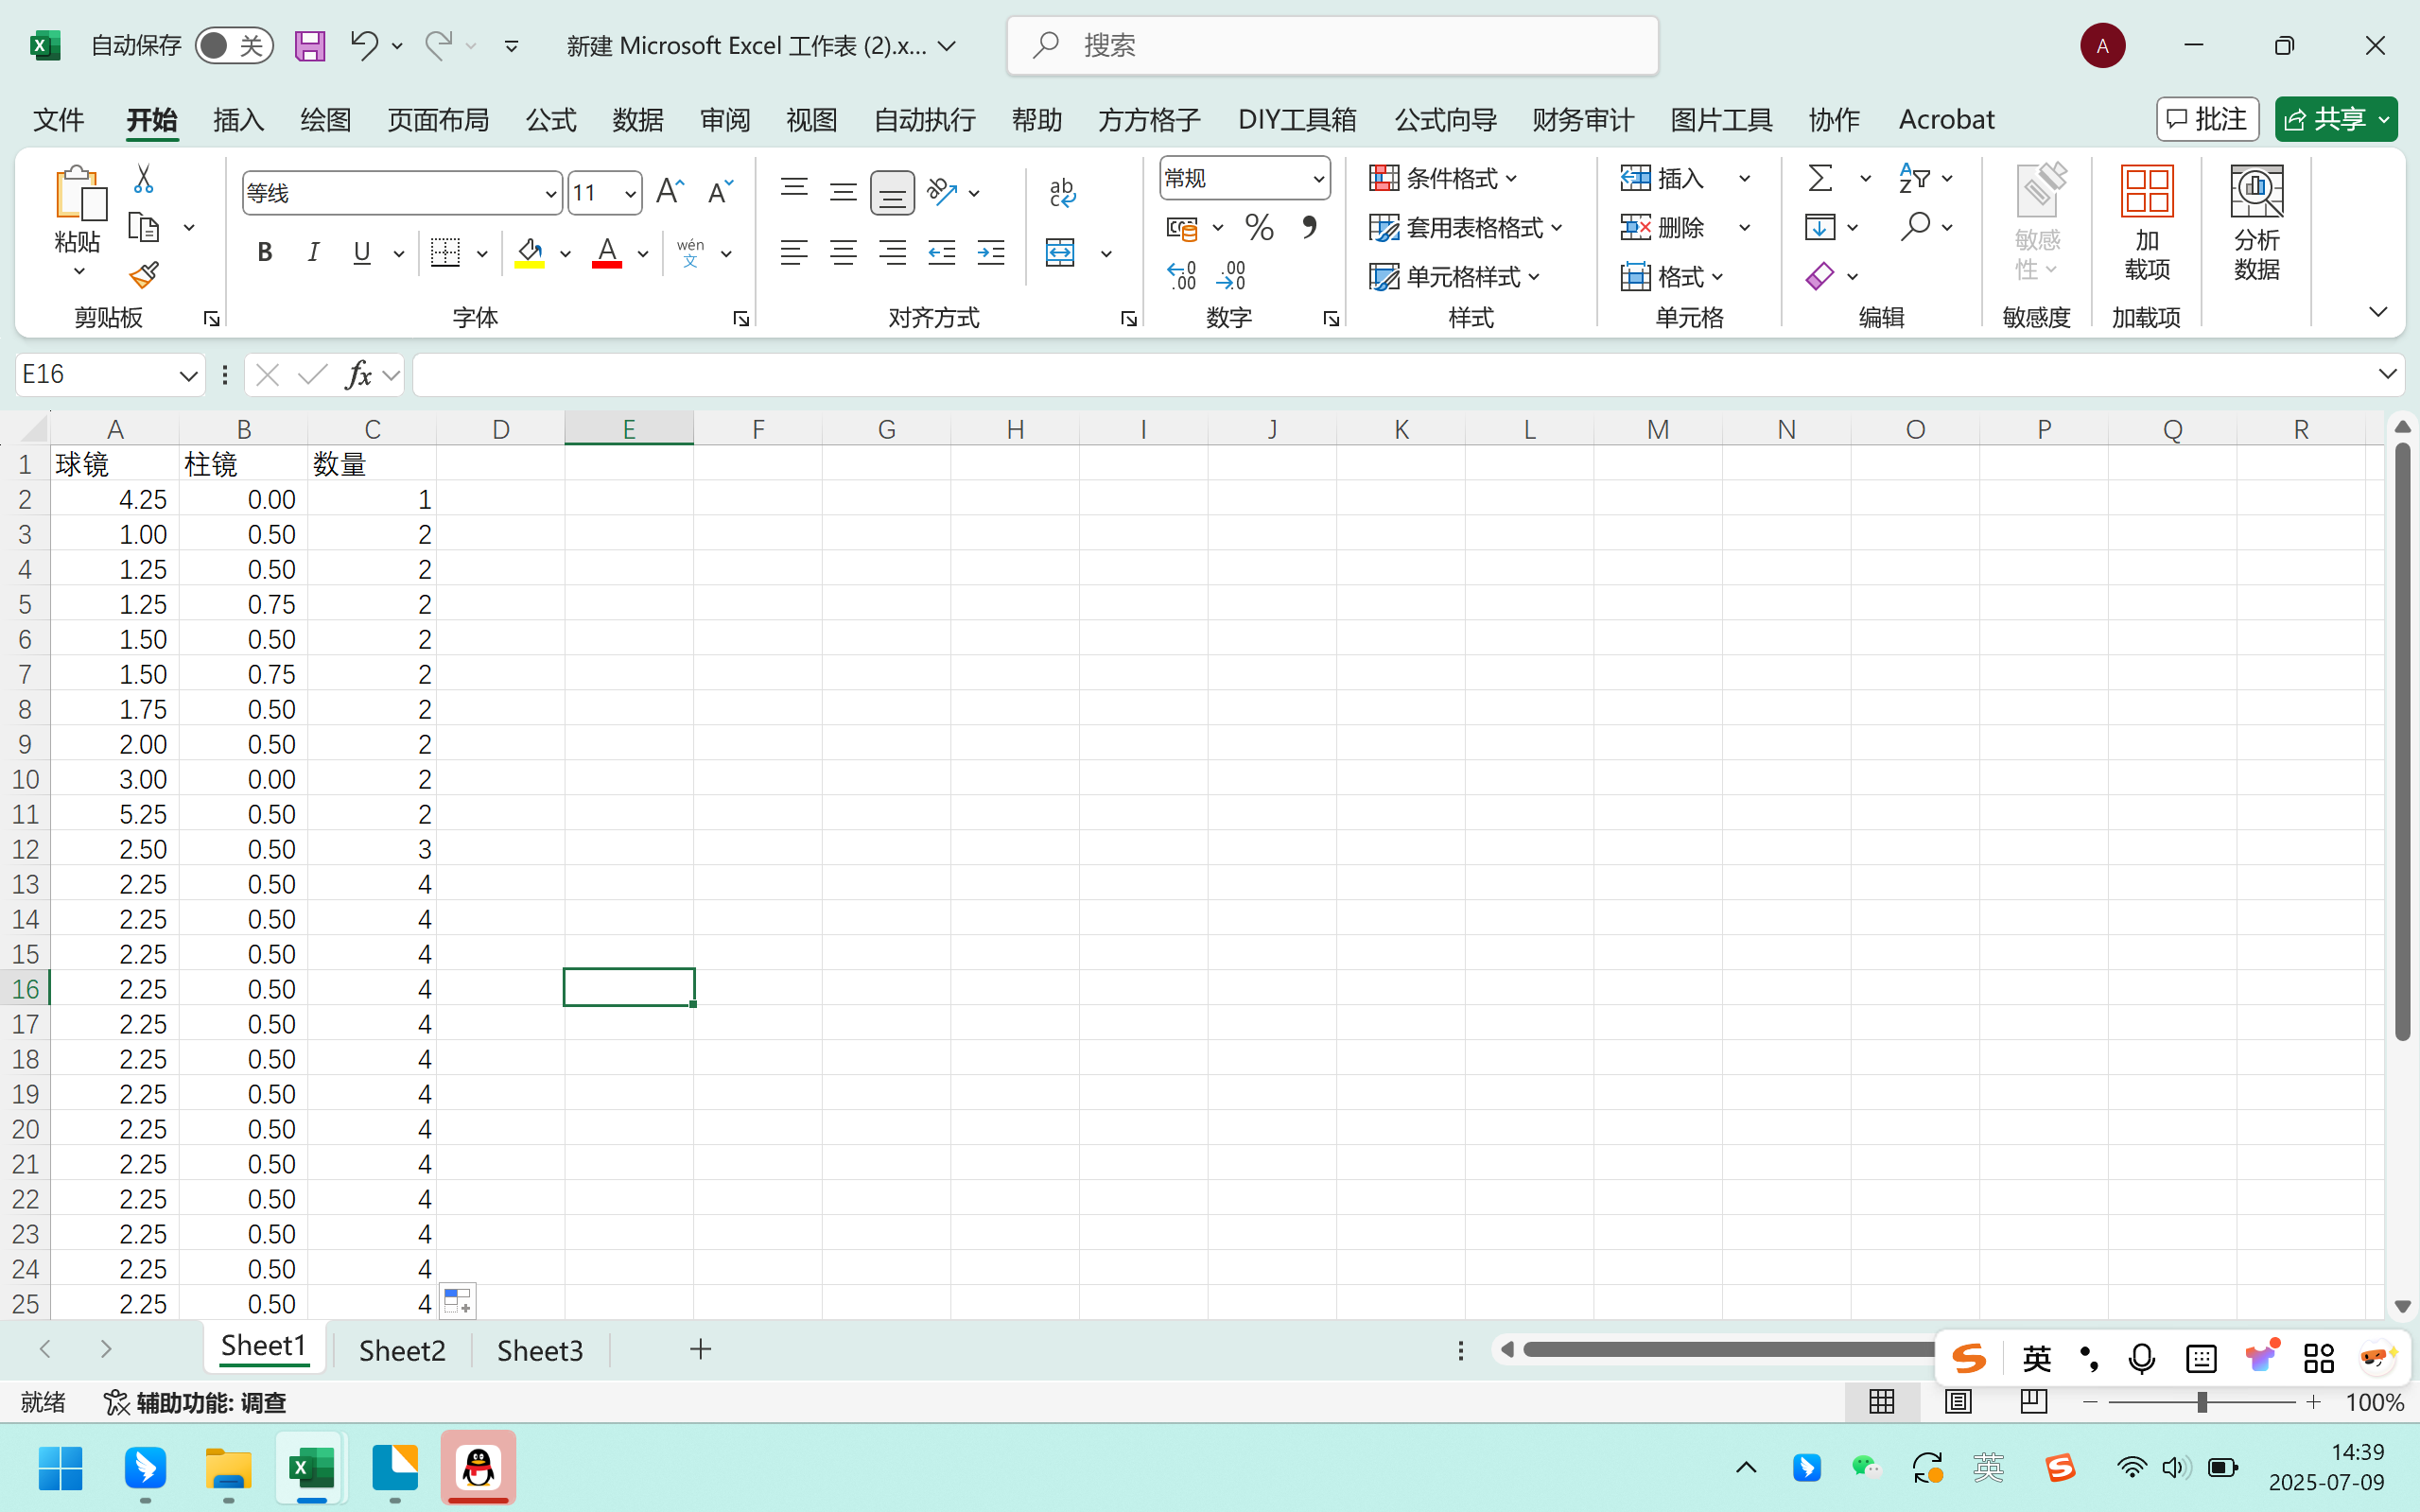Screen dimensions: 2420x1512
Task: Click the Increase Font Size icon
Action: pyautogui.click(x=669, y=192)
